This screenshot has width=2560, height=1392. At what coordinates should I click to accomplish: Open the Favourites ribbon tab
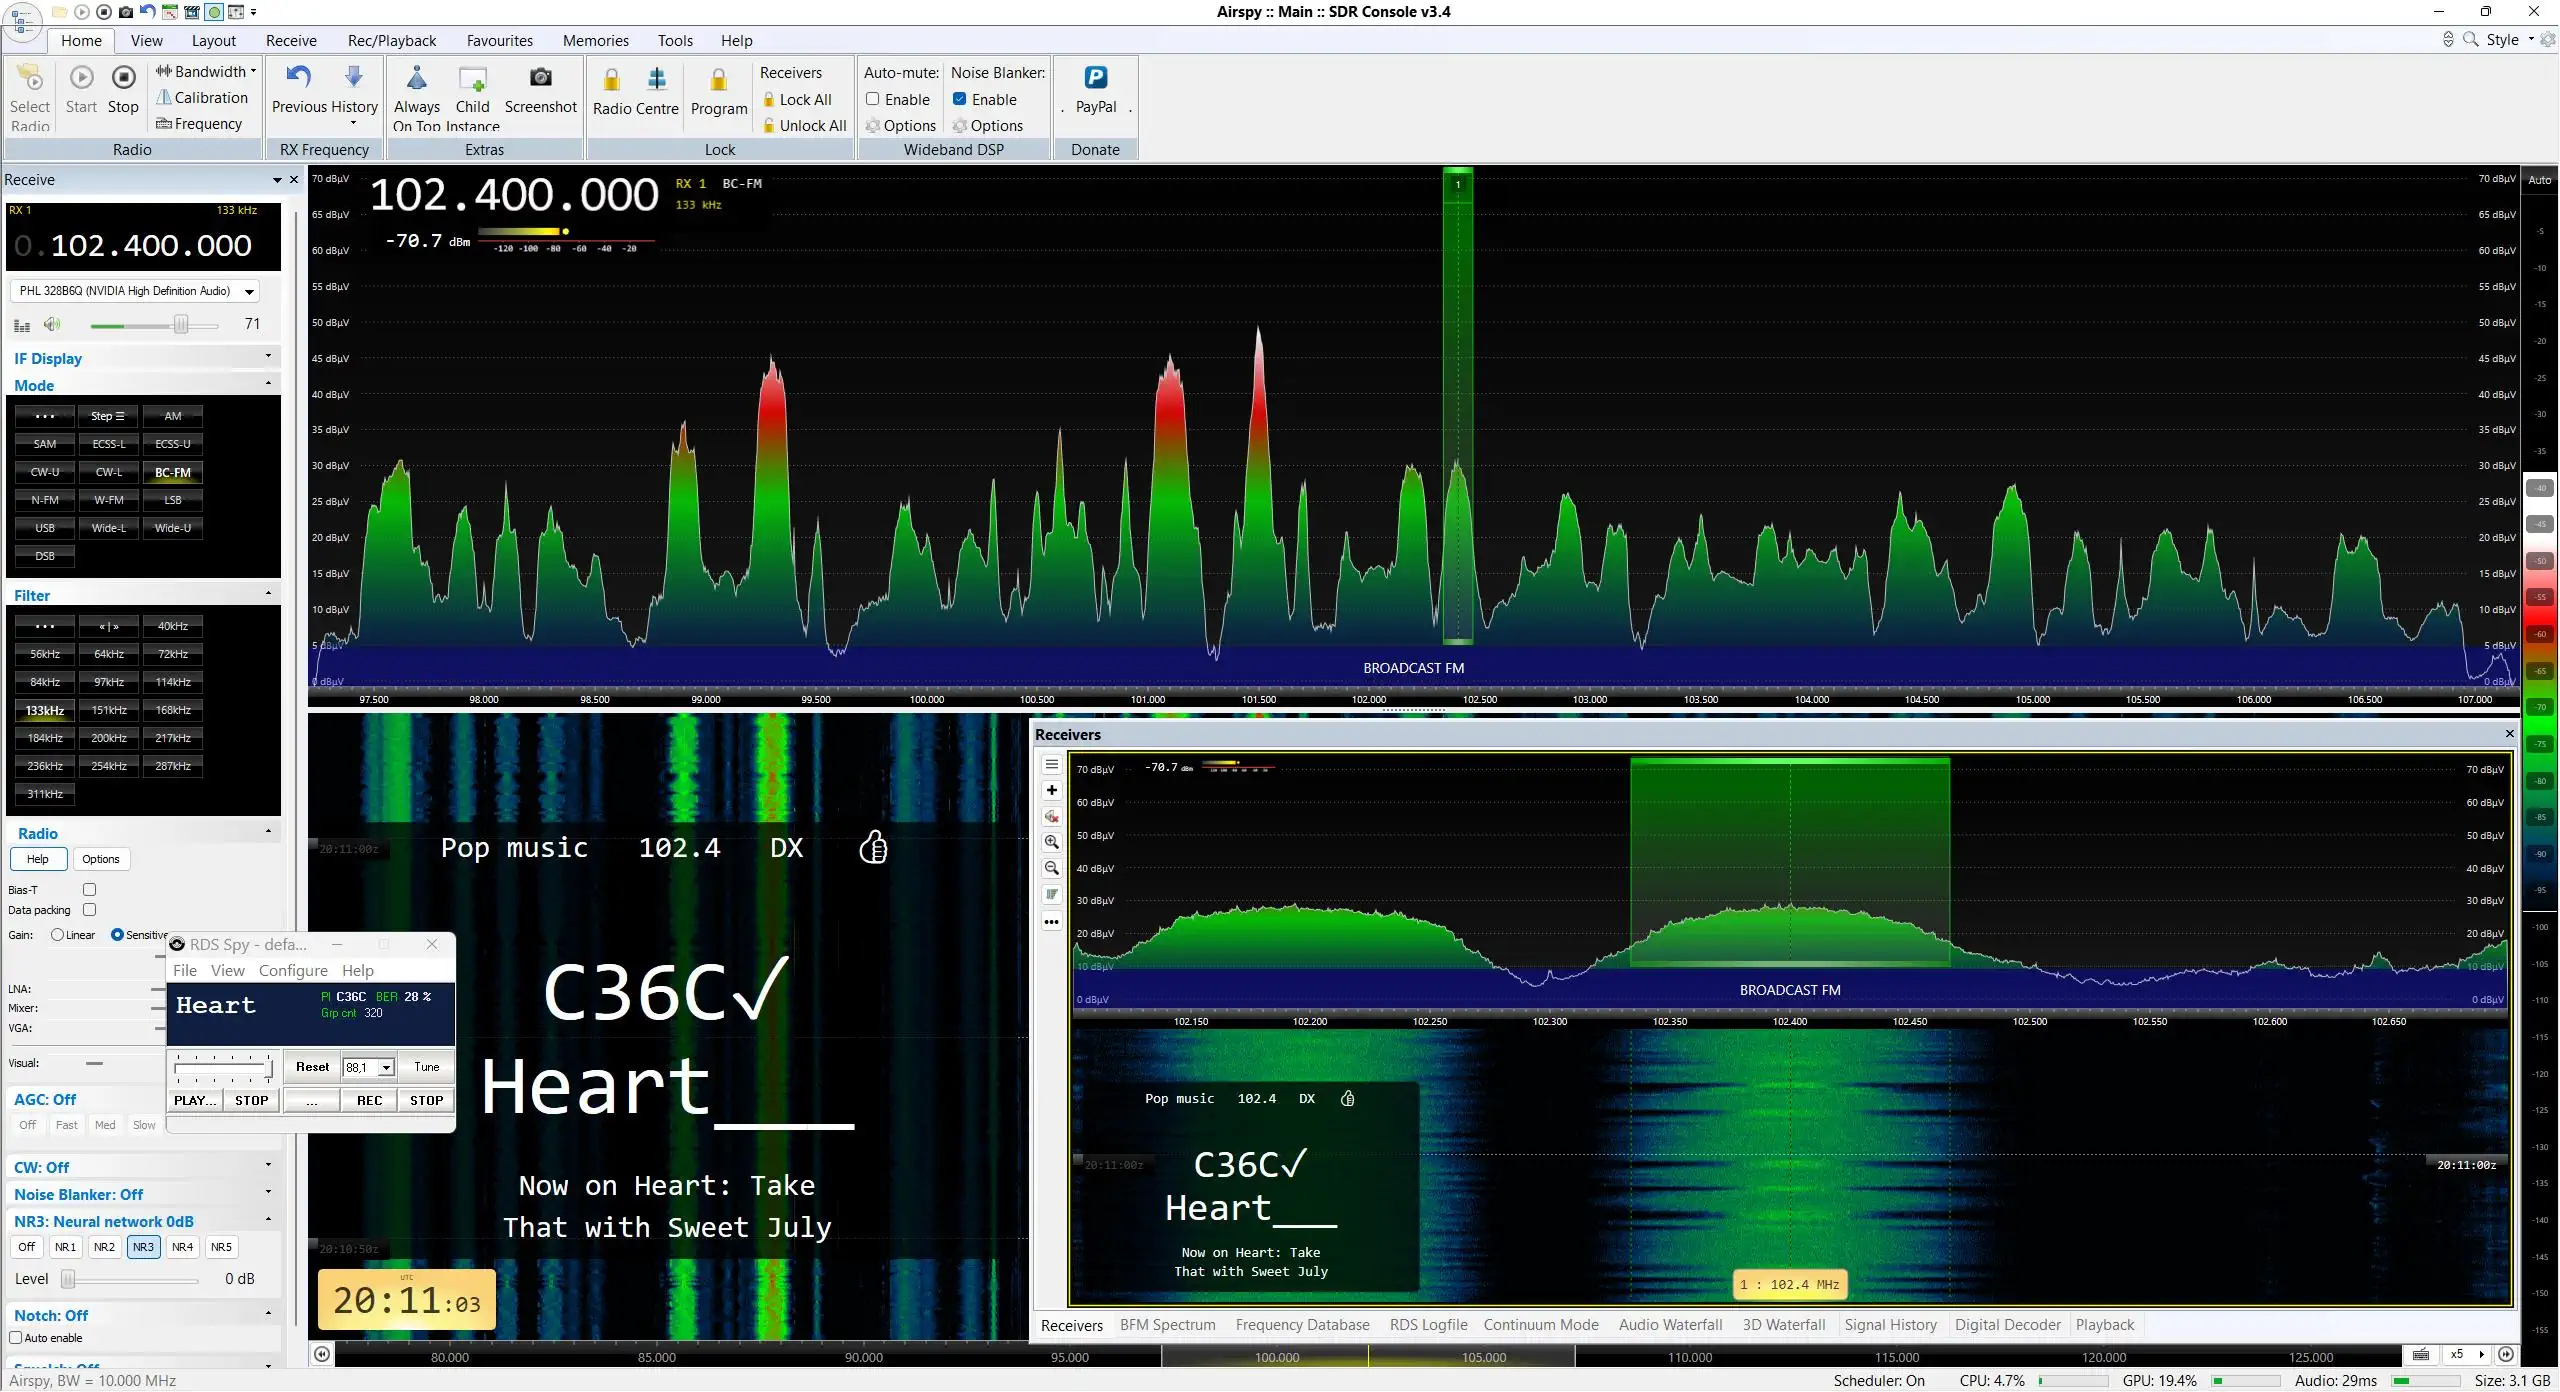(x=499, y=40)
